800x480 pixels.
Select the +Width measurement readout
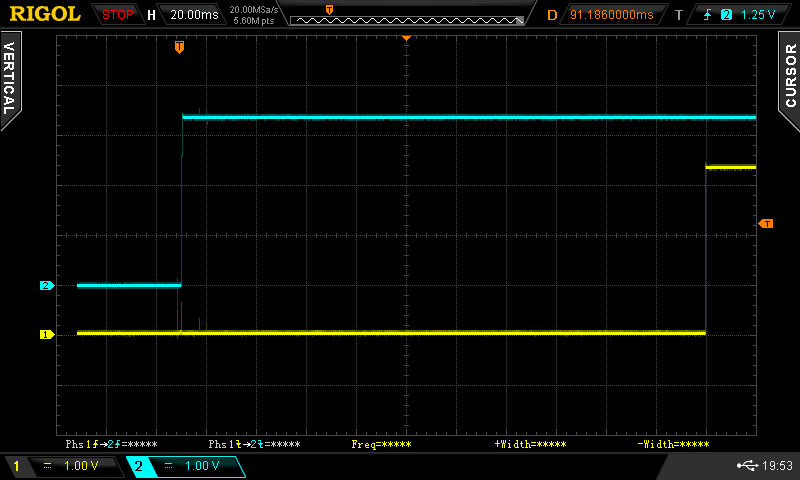[530, 443]
